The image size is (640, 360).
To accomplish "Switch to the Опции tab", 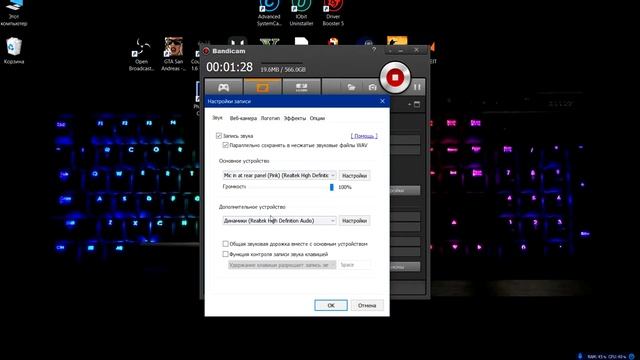I will coord(317,118).
